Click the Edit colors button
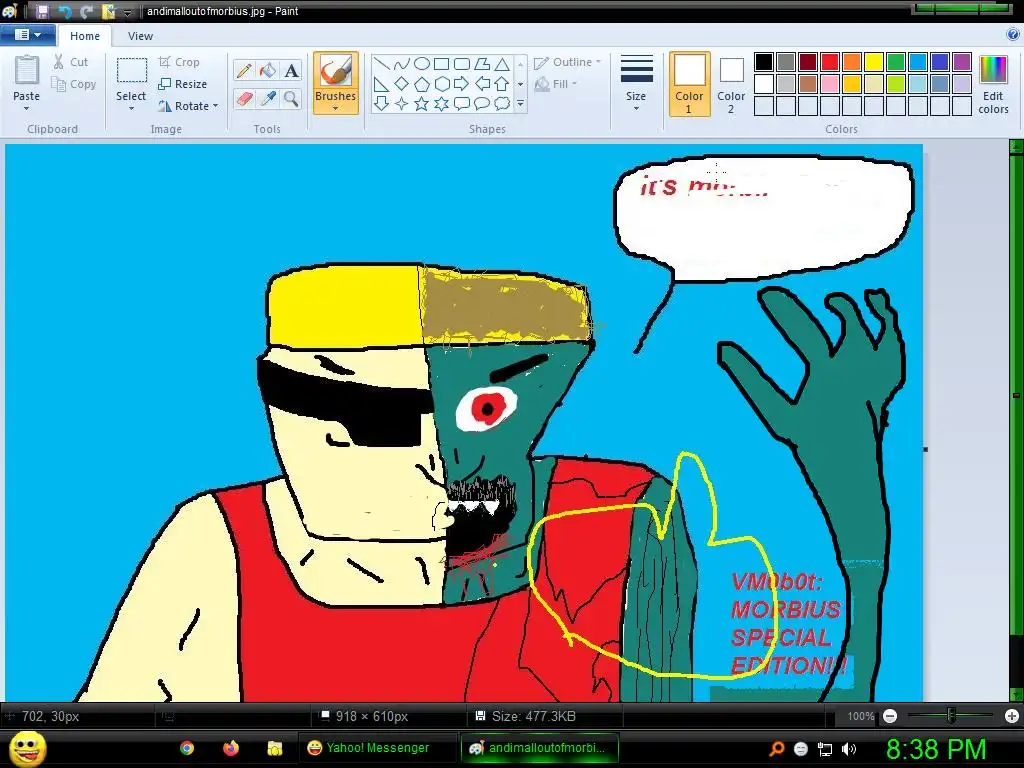 993,85
